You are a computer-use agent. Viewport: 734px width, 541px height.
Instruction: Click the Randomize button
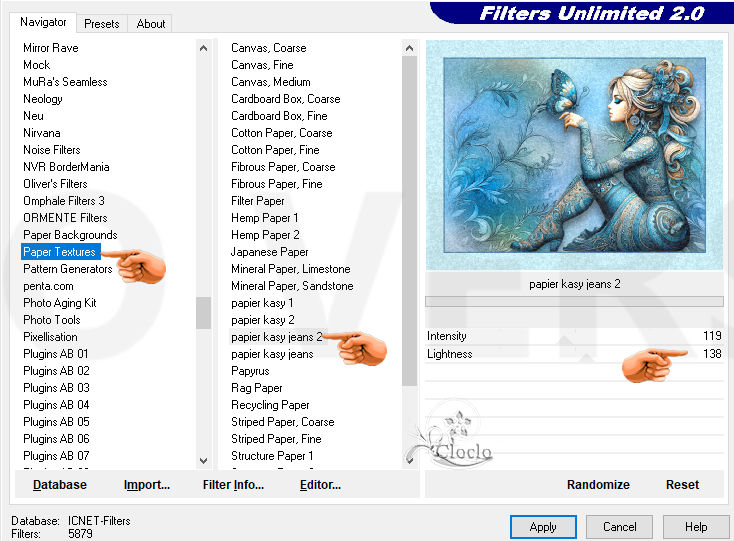coord(598,484)
